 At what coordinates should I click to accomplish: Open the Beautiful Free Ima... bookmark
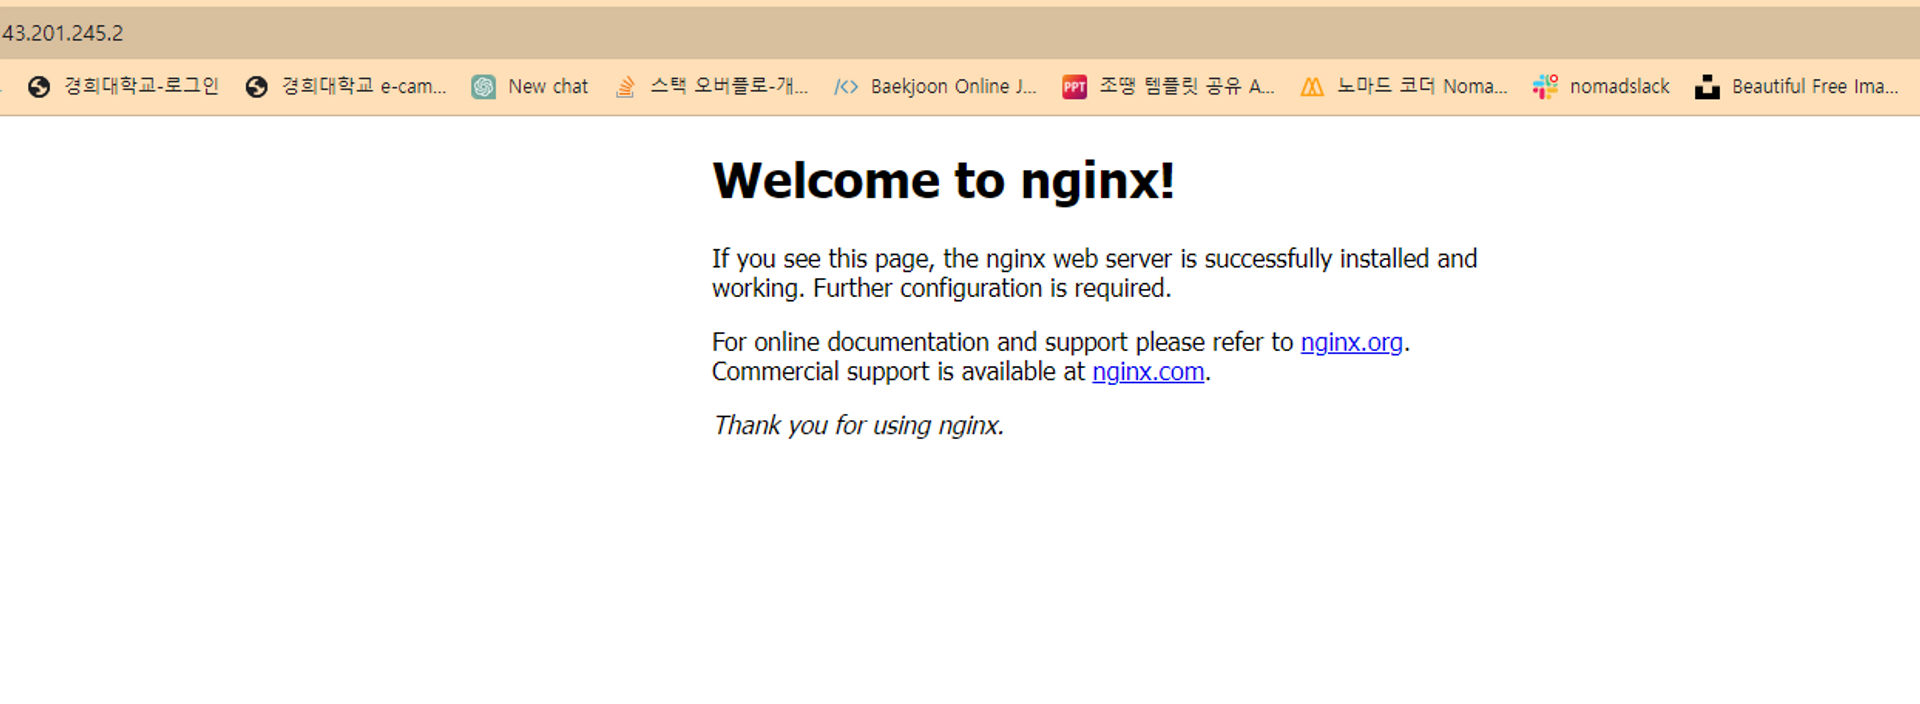pos(1815,86)
